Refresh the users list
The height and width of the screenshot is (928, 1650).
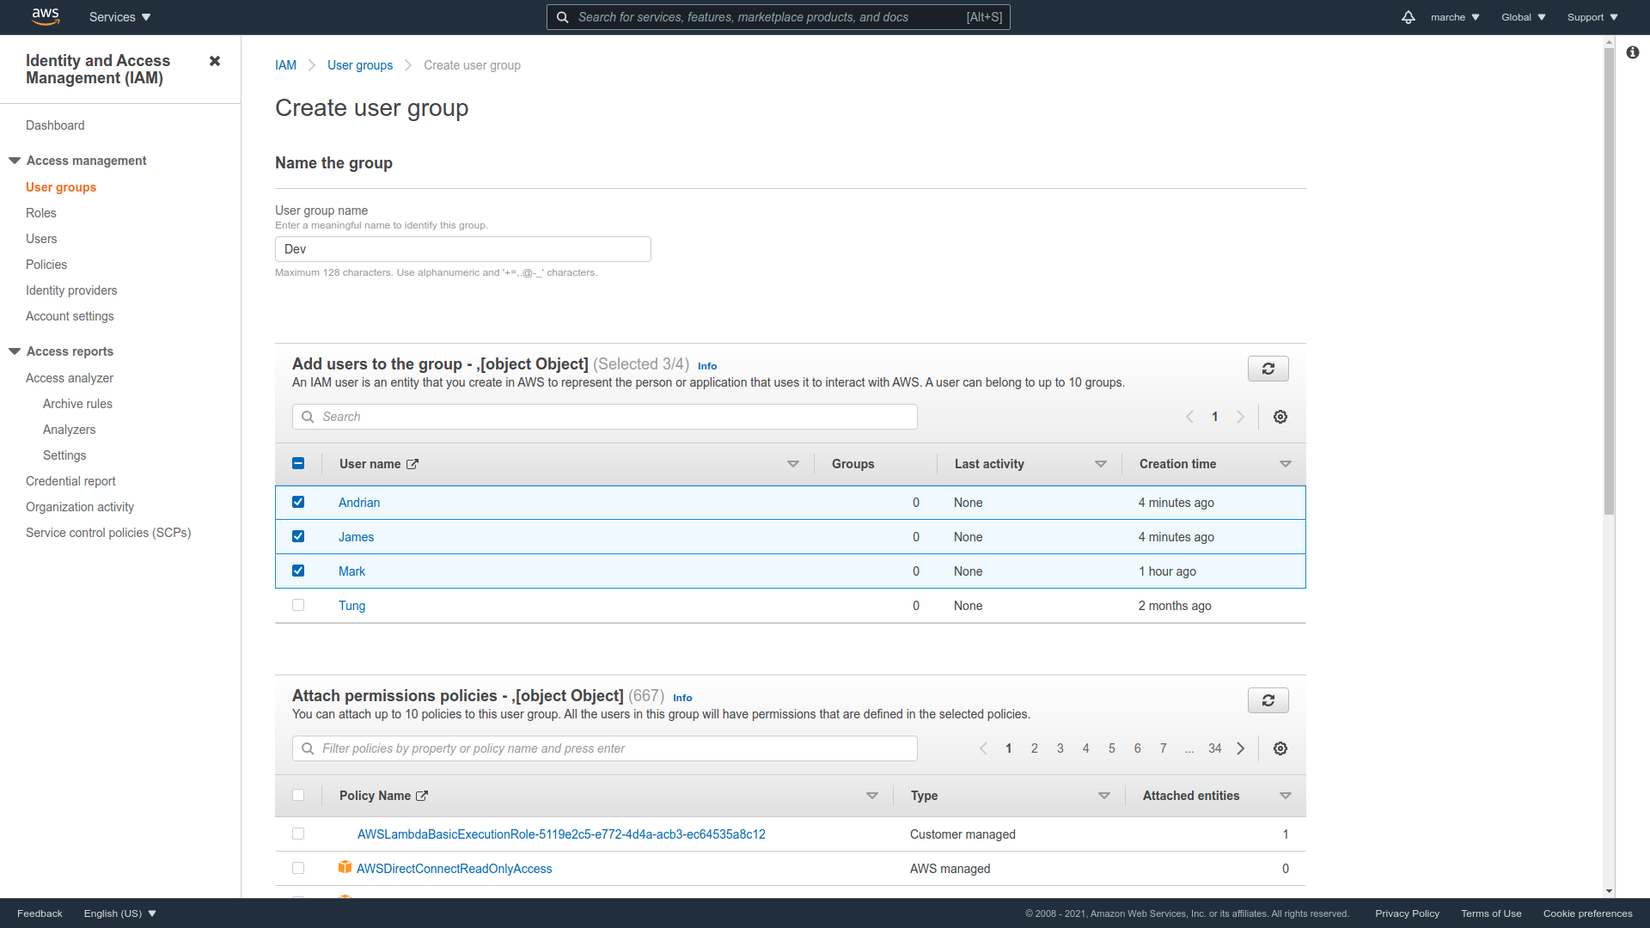(1268, 369)
